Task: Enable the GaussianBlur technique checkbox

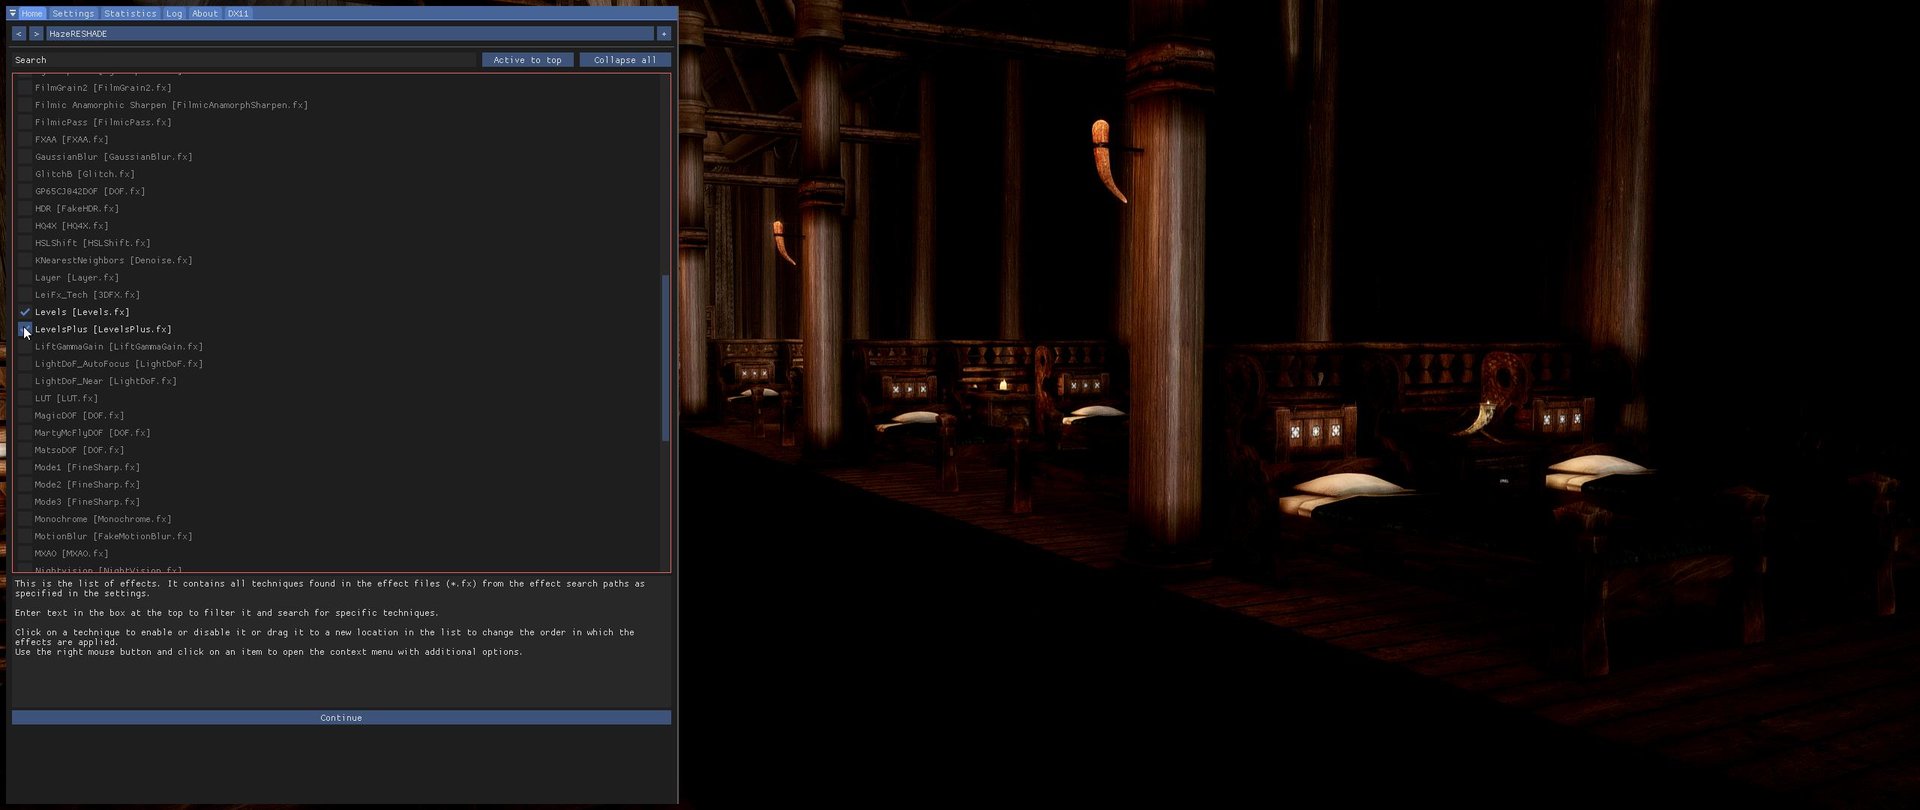Action: (25, 157)
